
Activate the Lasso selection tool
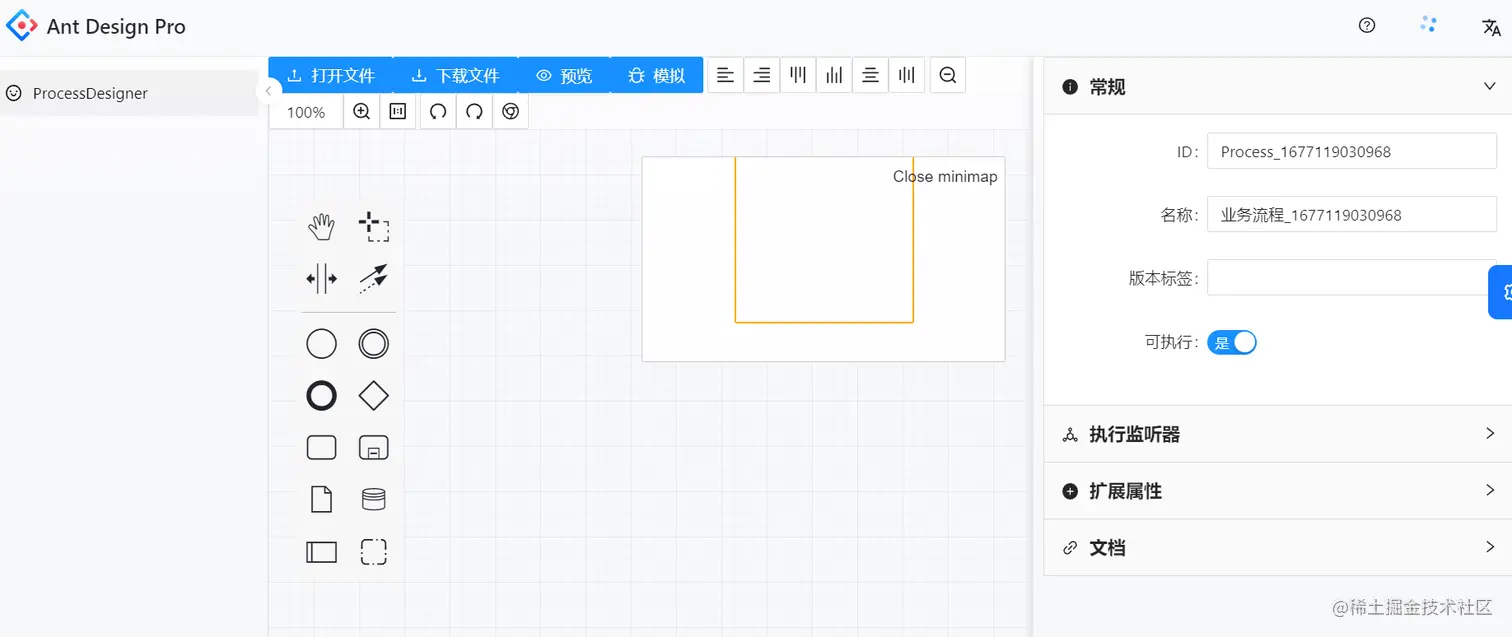[373, 227]
